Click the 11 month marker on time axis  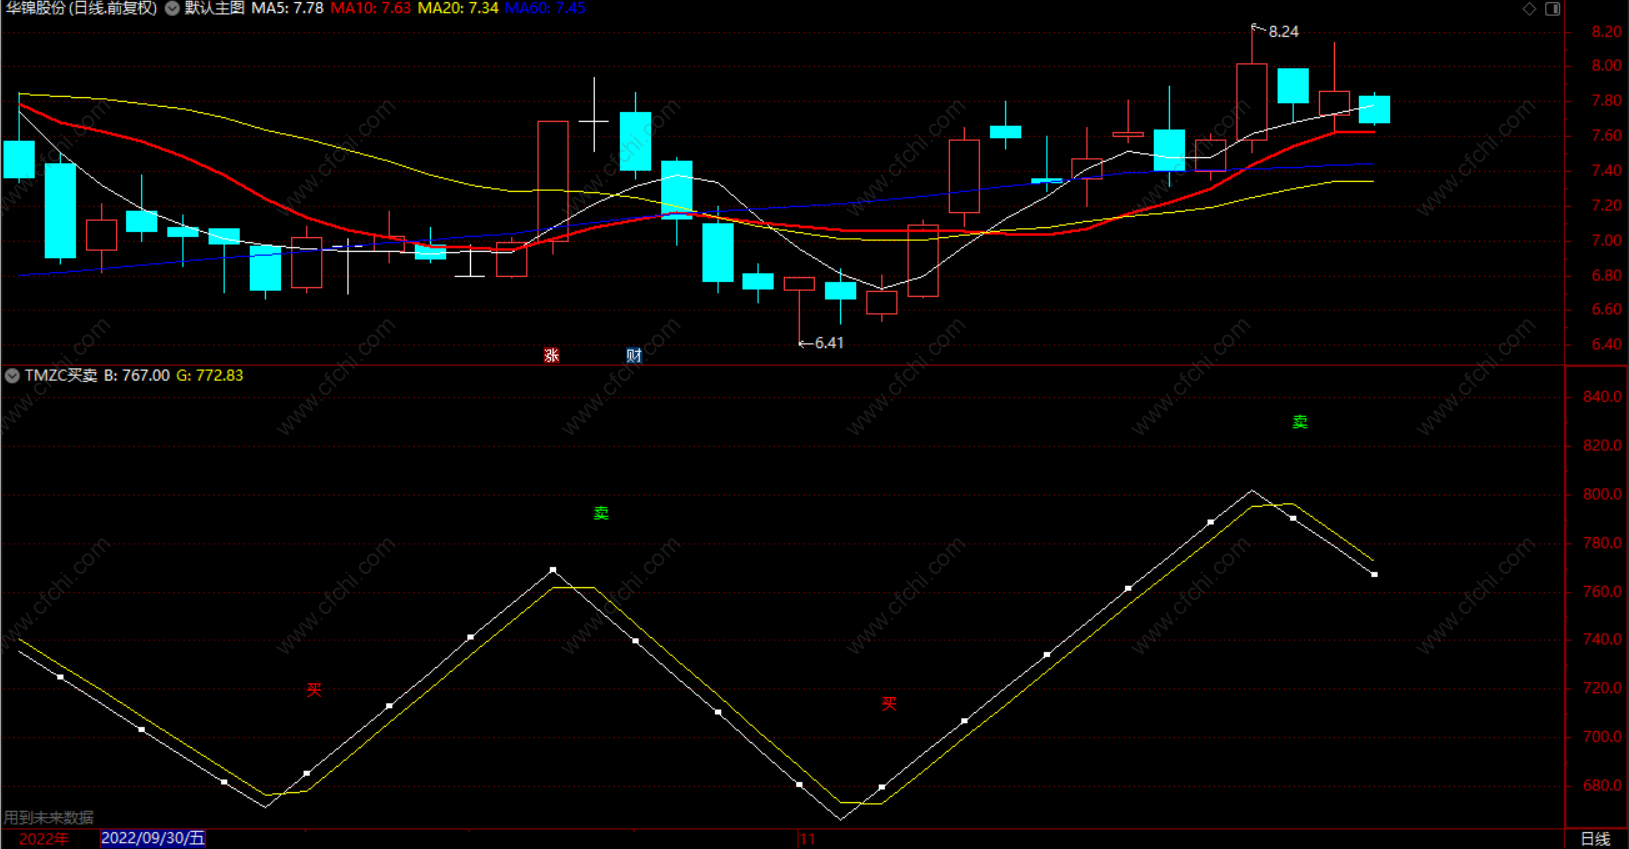tap(807, 839)
